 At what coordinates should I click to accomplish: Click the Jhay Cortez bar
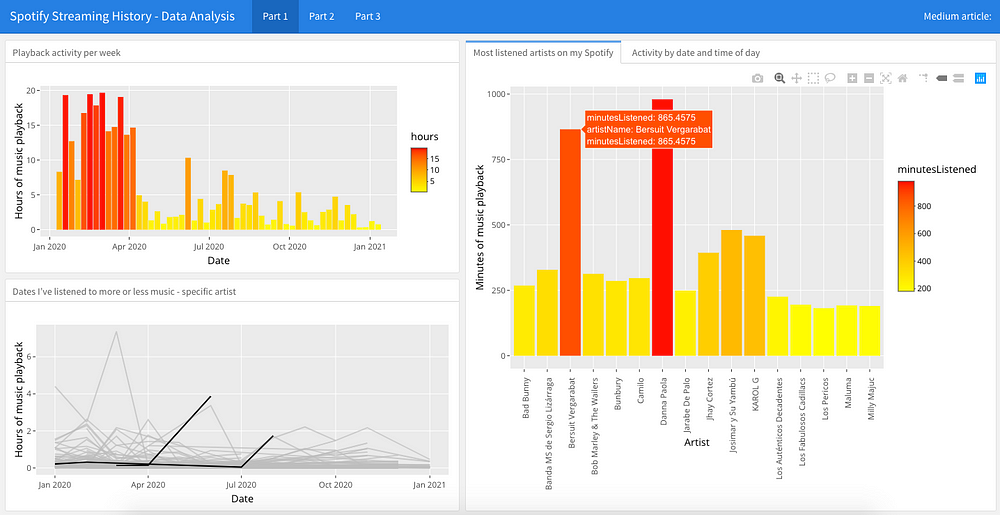click(x=708, y=304)
